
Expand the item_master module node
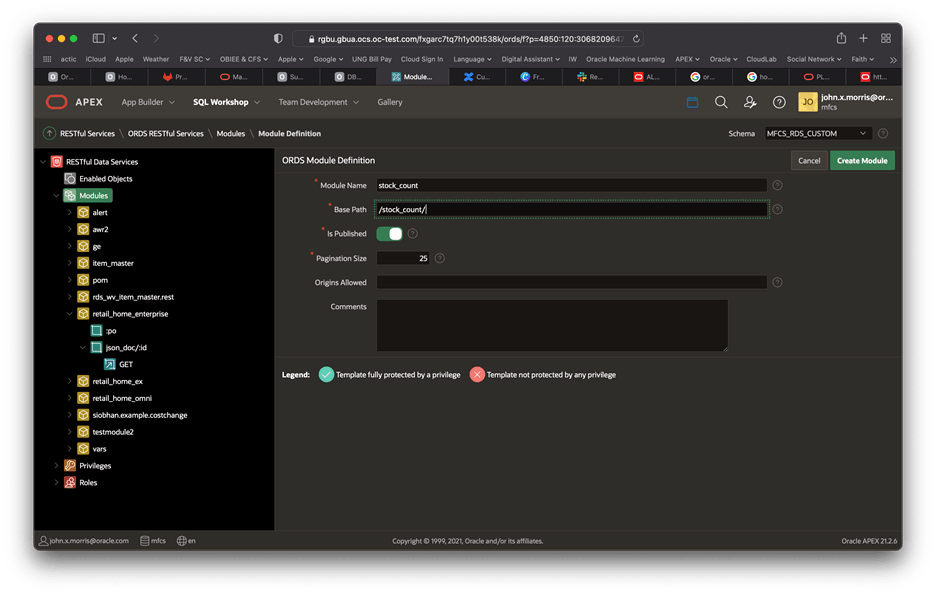69,263
